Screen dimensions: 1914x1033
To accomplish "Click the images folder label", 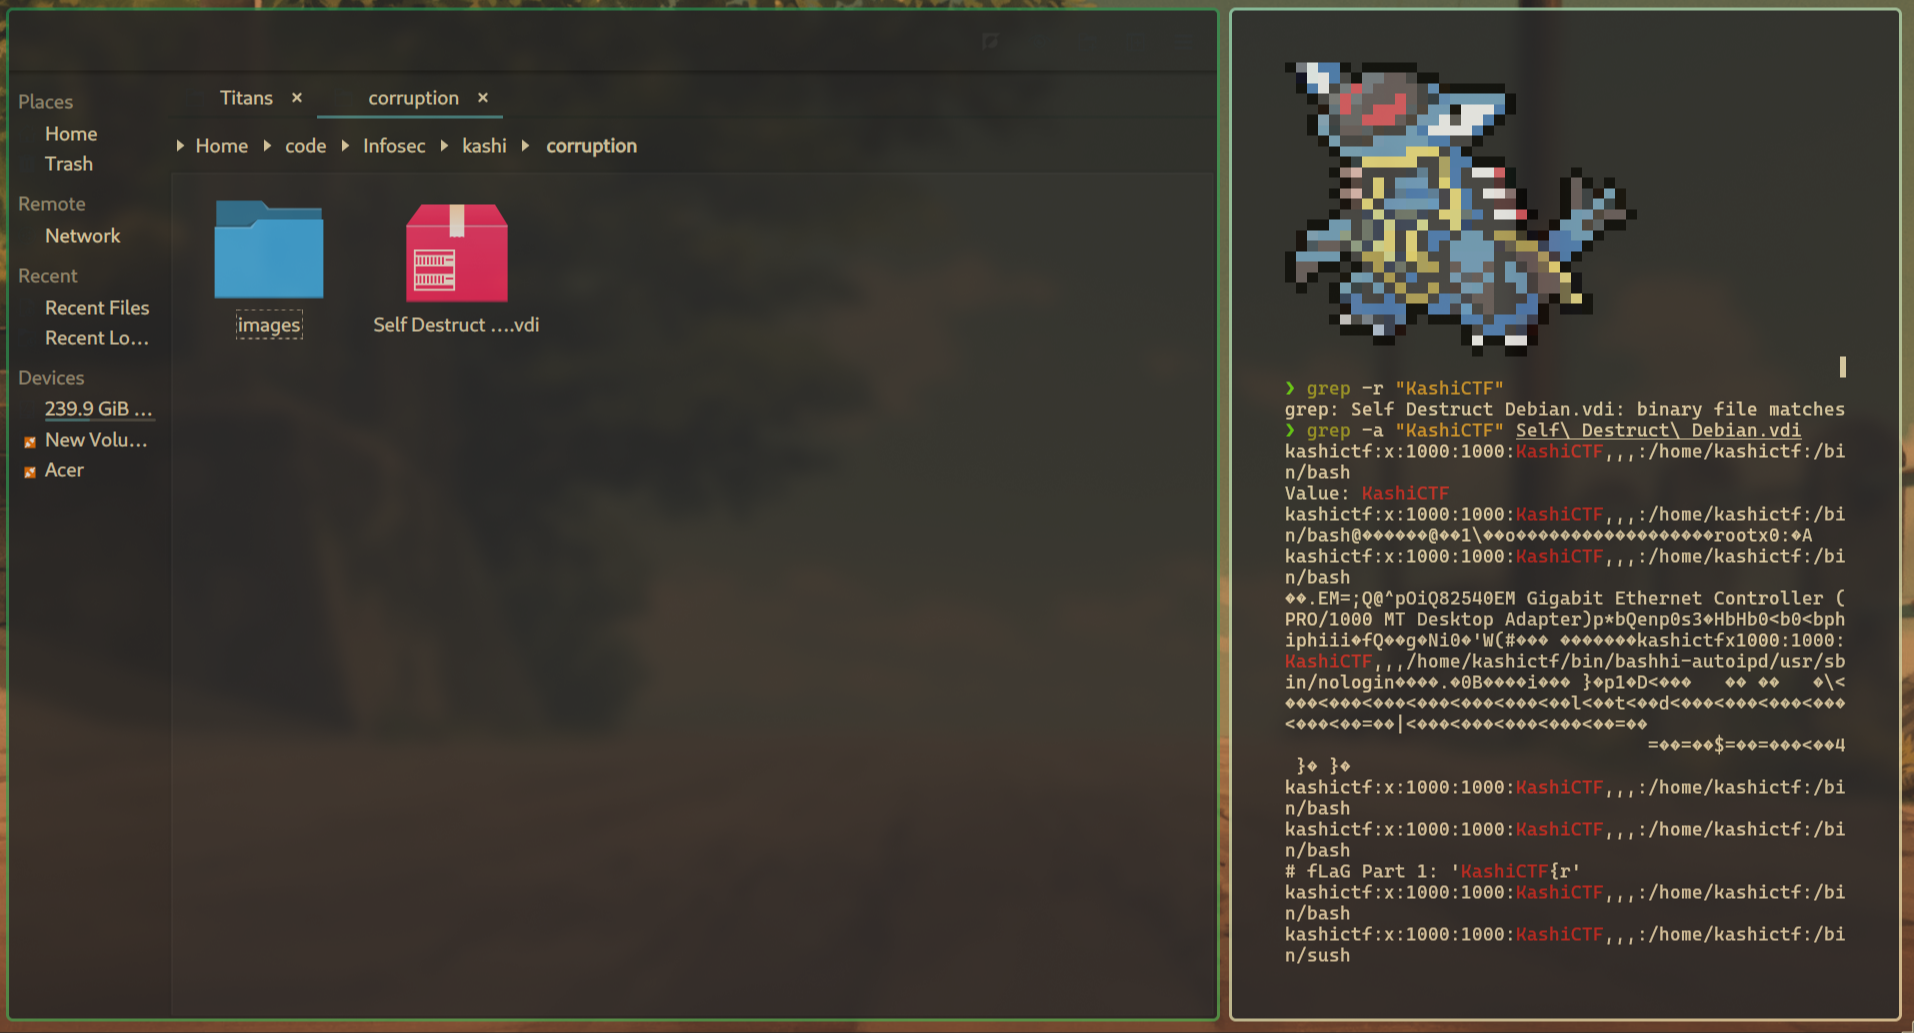I will pyautogui.click(x=269, y=325).
